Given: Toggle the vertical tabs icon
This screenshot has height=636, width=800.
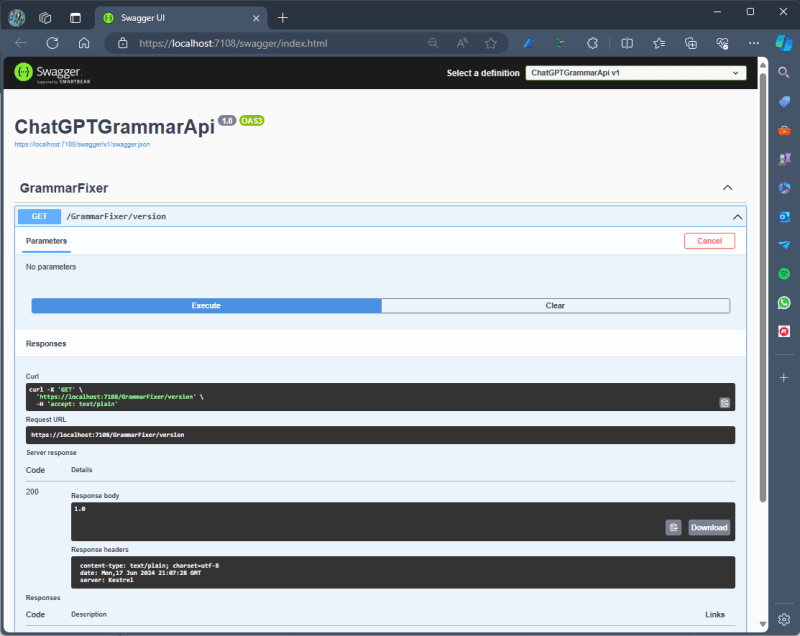Looking at the screenshot, I should click(76, 18).
